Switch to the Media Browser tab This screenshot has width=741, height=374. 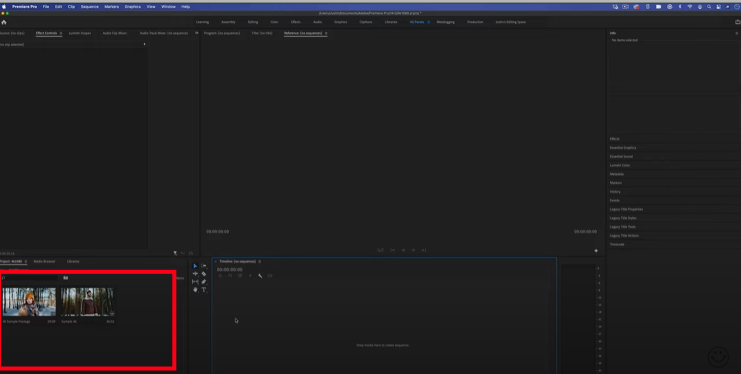click(x=44, y=261)
